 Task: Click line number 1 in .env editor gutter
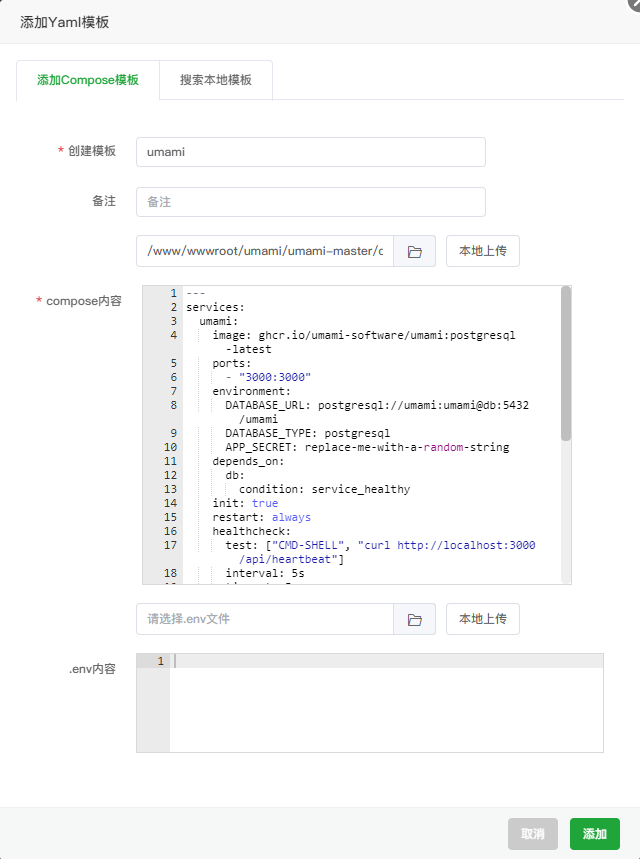[x=160, y=661]
